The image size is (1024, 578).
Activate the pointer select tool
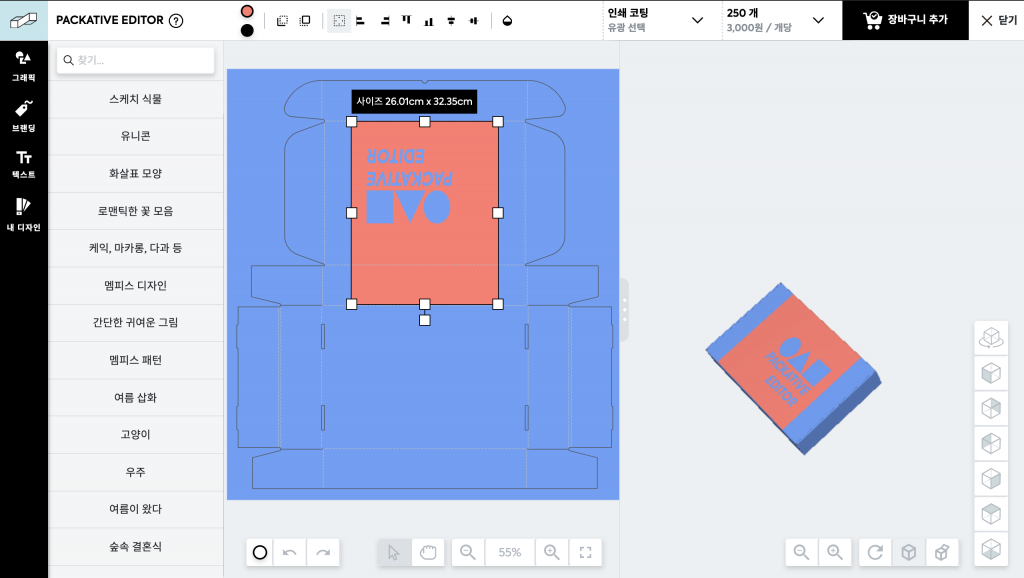pyautogui.click(x=394, y=553)
